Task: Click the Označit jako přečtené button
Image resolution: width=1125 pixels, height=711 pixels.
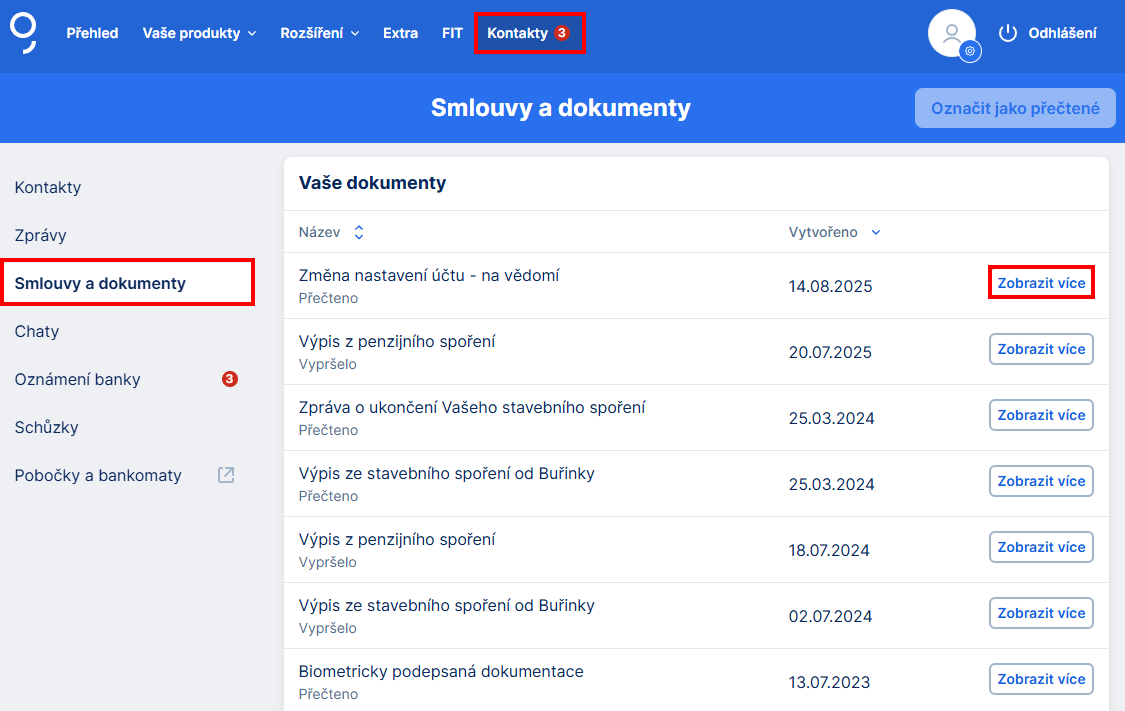Action: [1014, 108]
